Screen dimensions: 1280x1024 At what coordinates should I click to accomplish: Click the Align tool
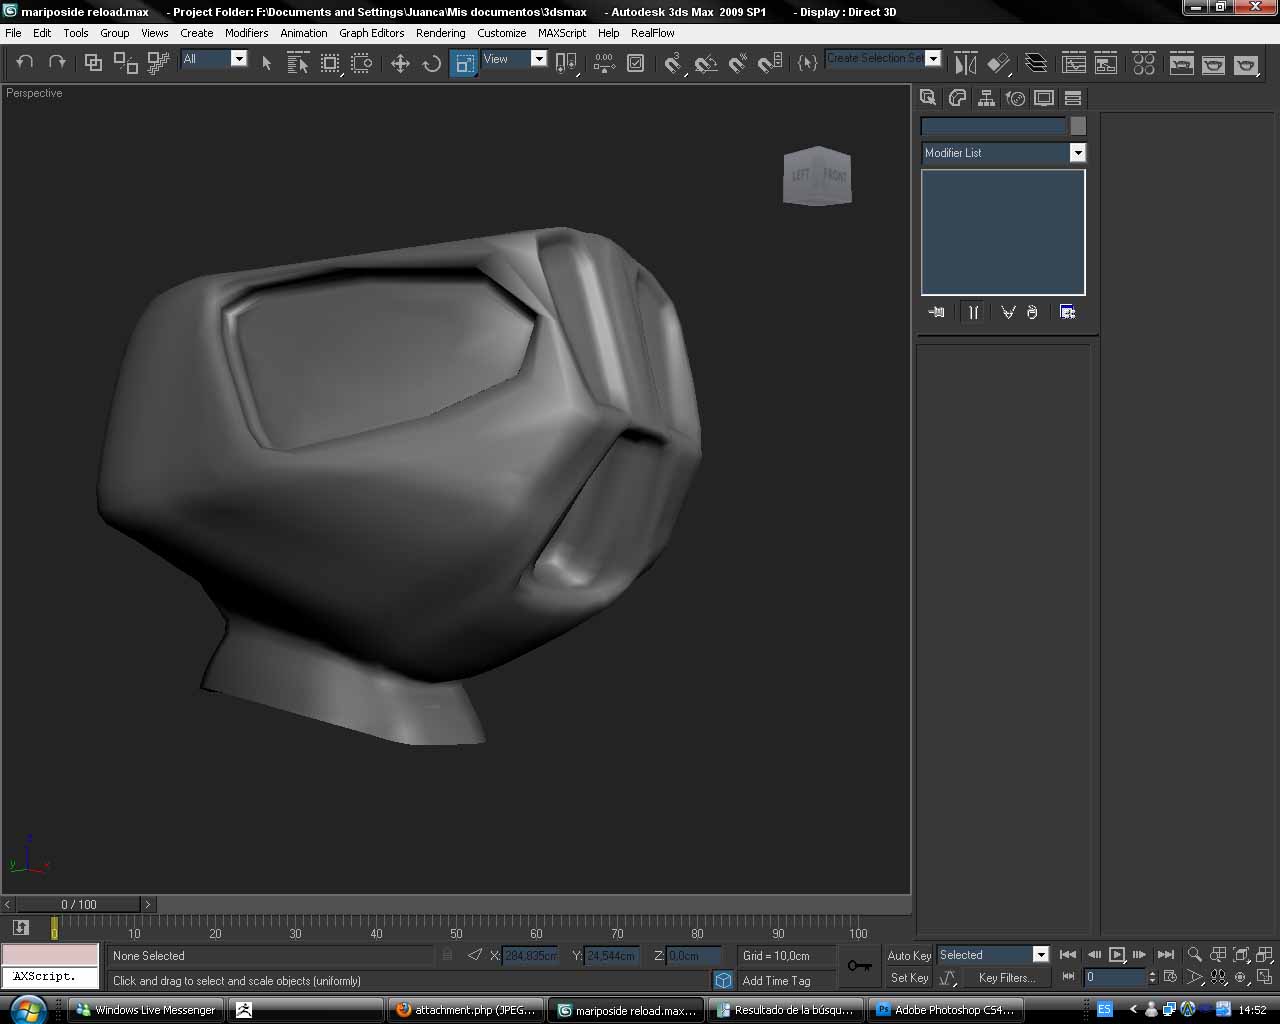998,62
